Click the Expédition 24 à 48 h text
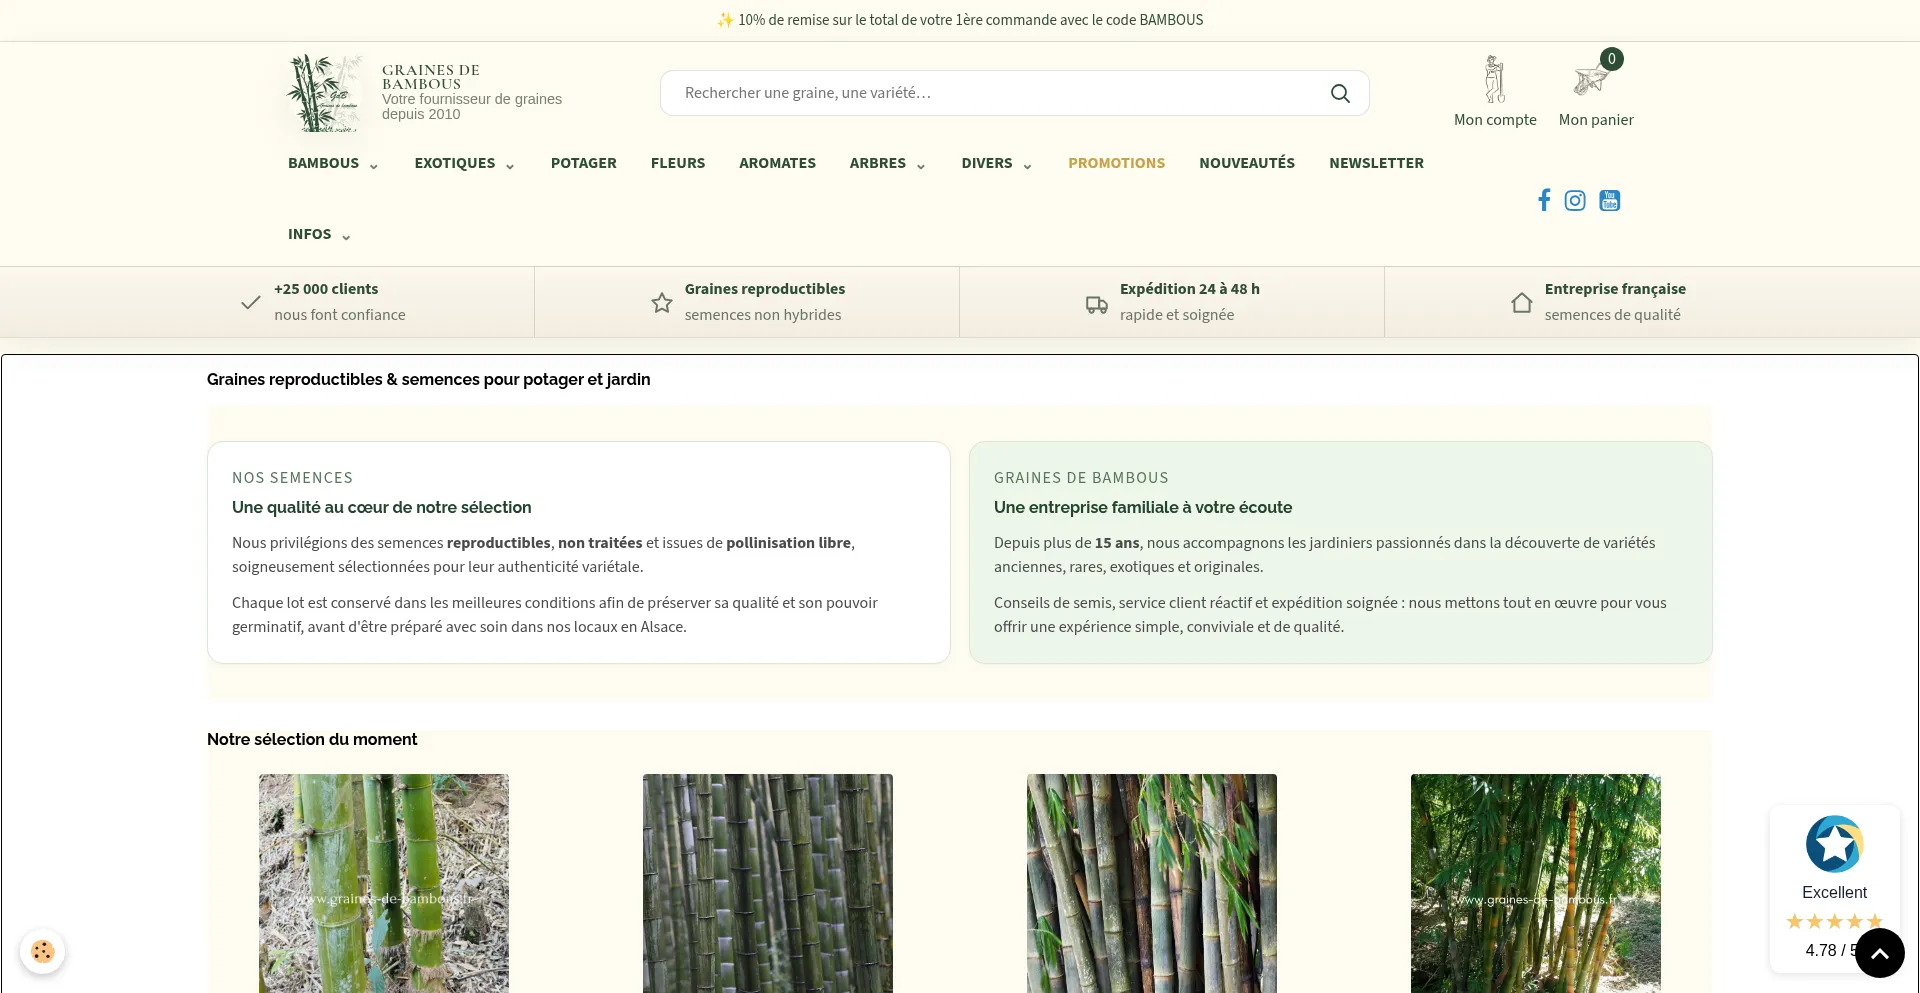The image size is (1920, 993). [x=1190, y=289]
